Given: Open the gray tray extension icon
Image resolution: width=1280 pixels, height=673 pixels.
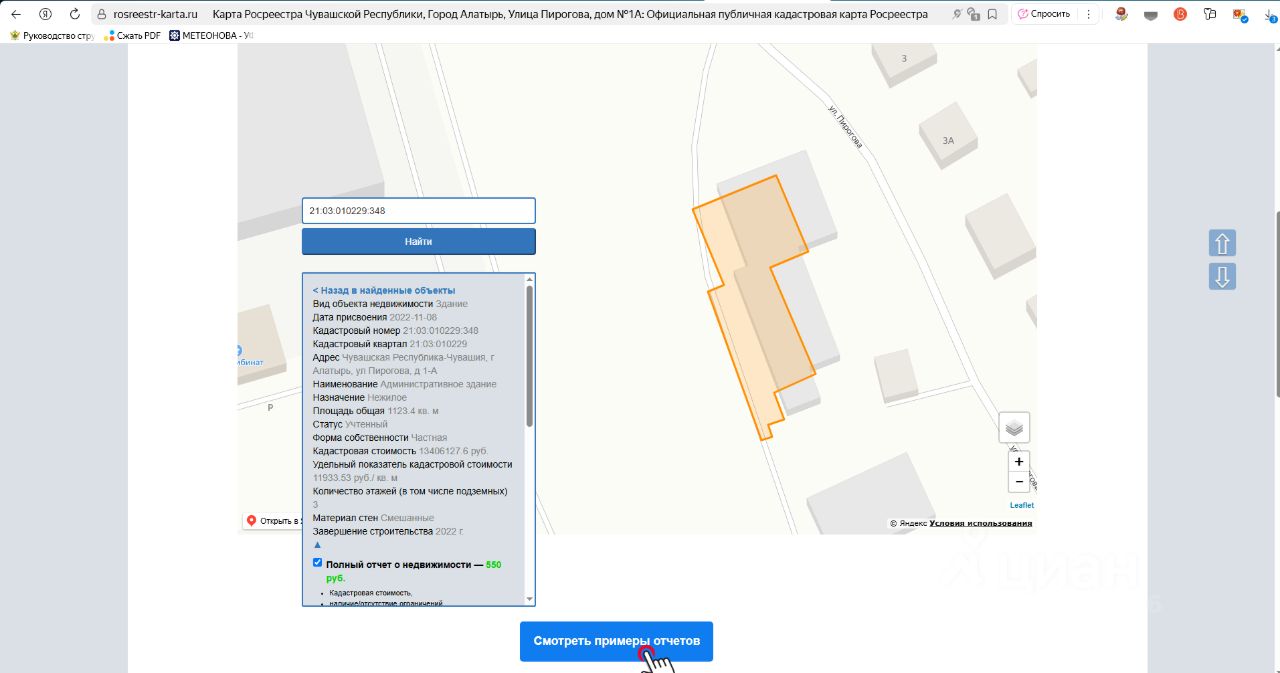Looking at the screenshot, I should coord(1152,14).
